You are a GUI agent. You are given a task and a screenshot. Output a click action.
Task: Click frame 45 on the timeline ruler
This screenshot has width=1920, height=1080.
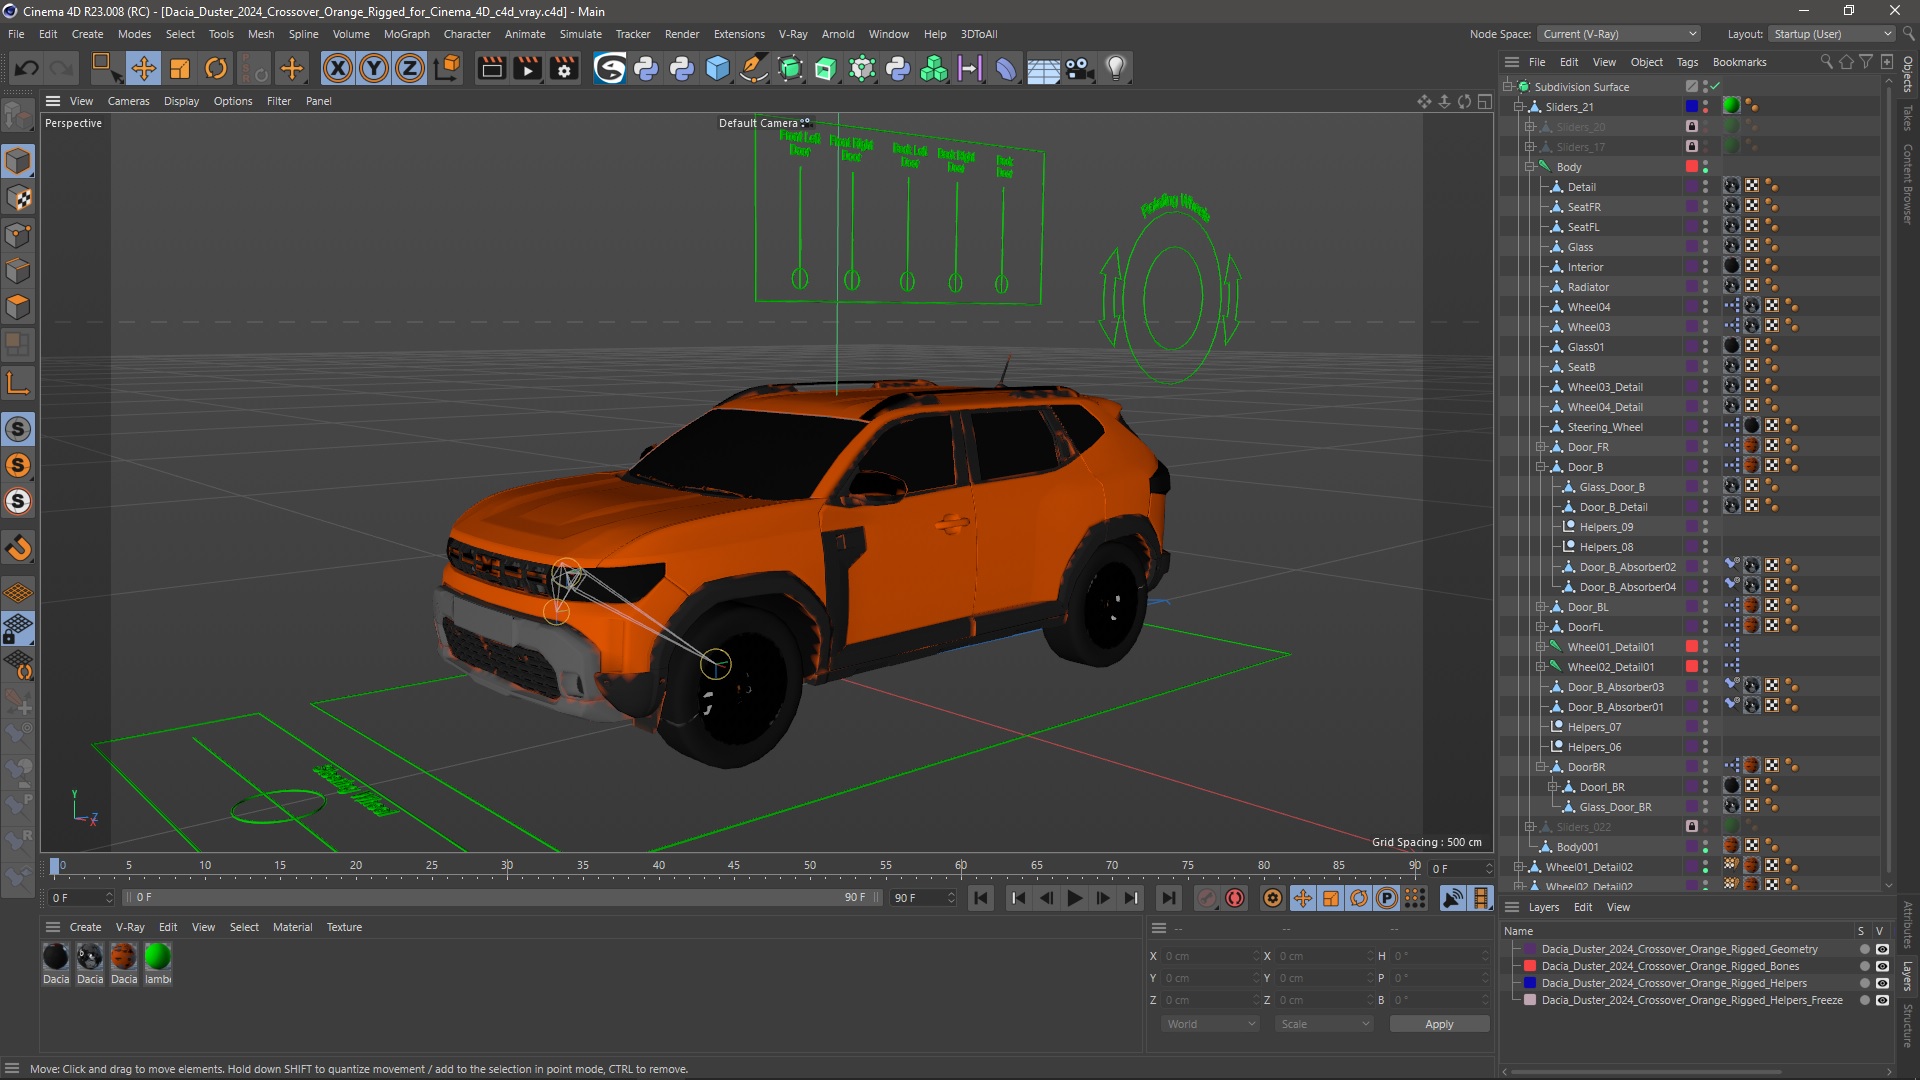tap(734, 866)
